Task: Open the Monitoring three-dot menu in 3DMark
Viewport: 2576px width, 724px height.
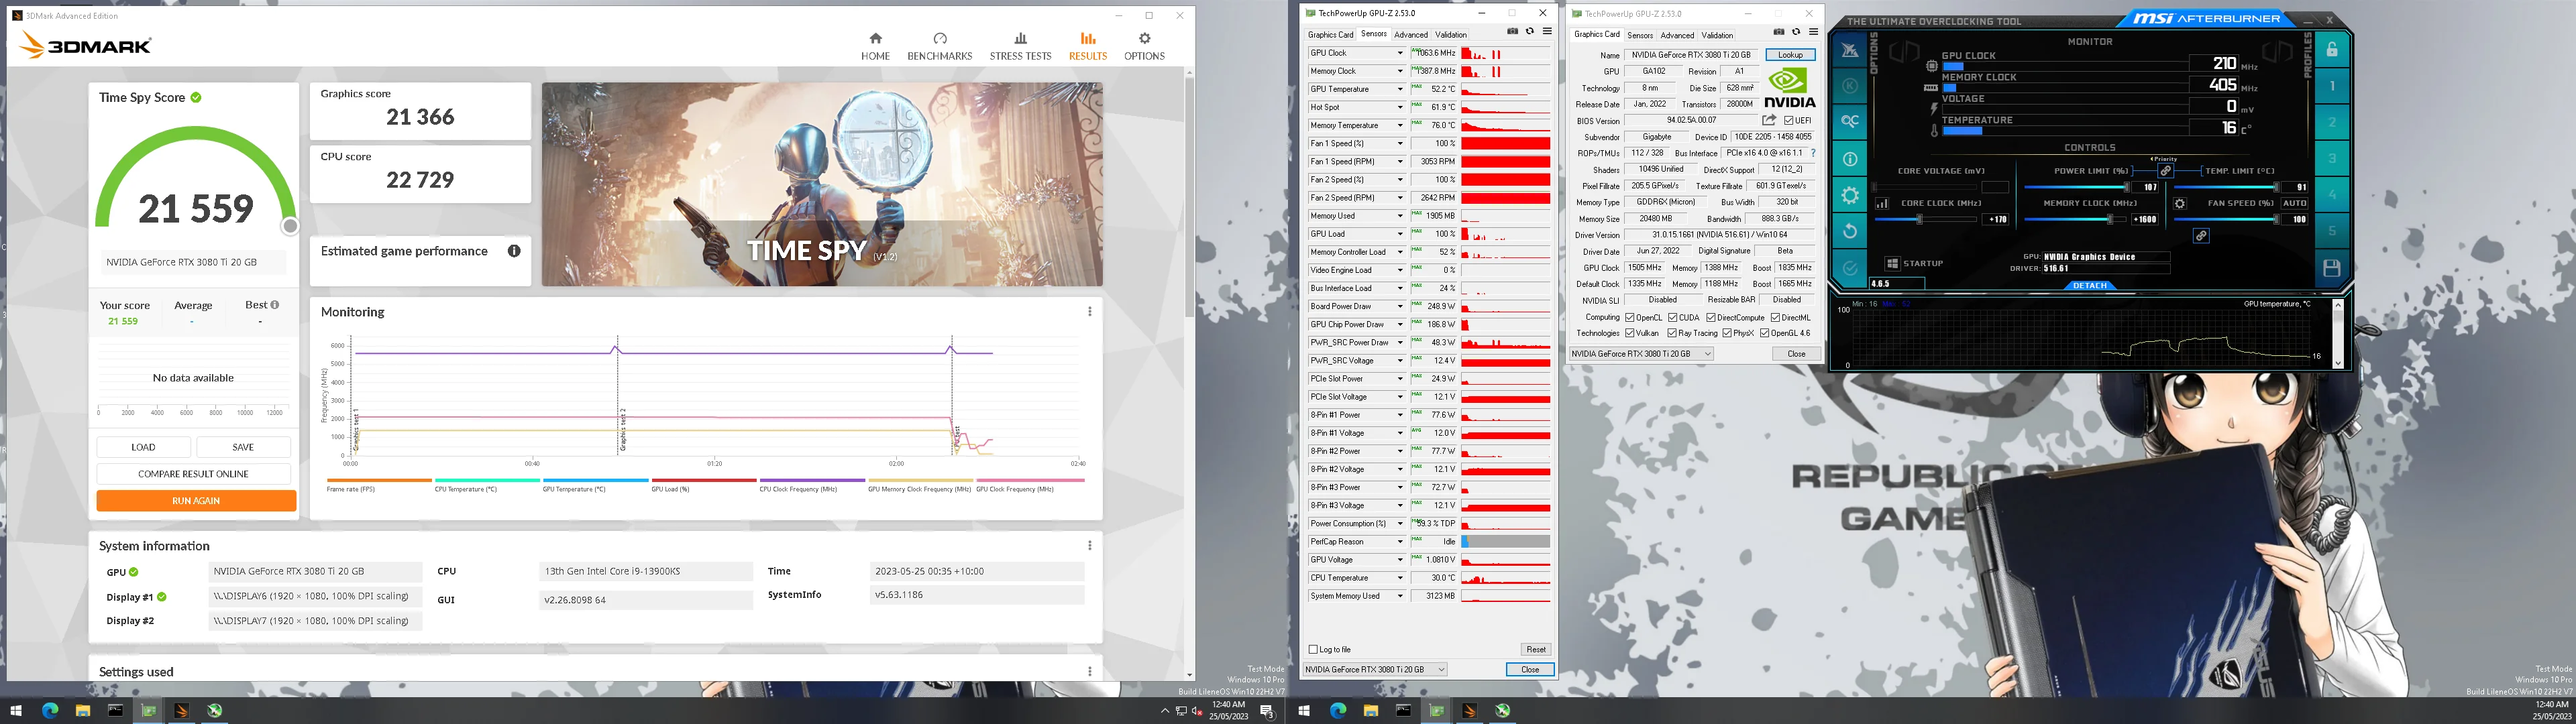Action: (1089, 312)
